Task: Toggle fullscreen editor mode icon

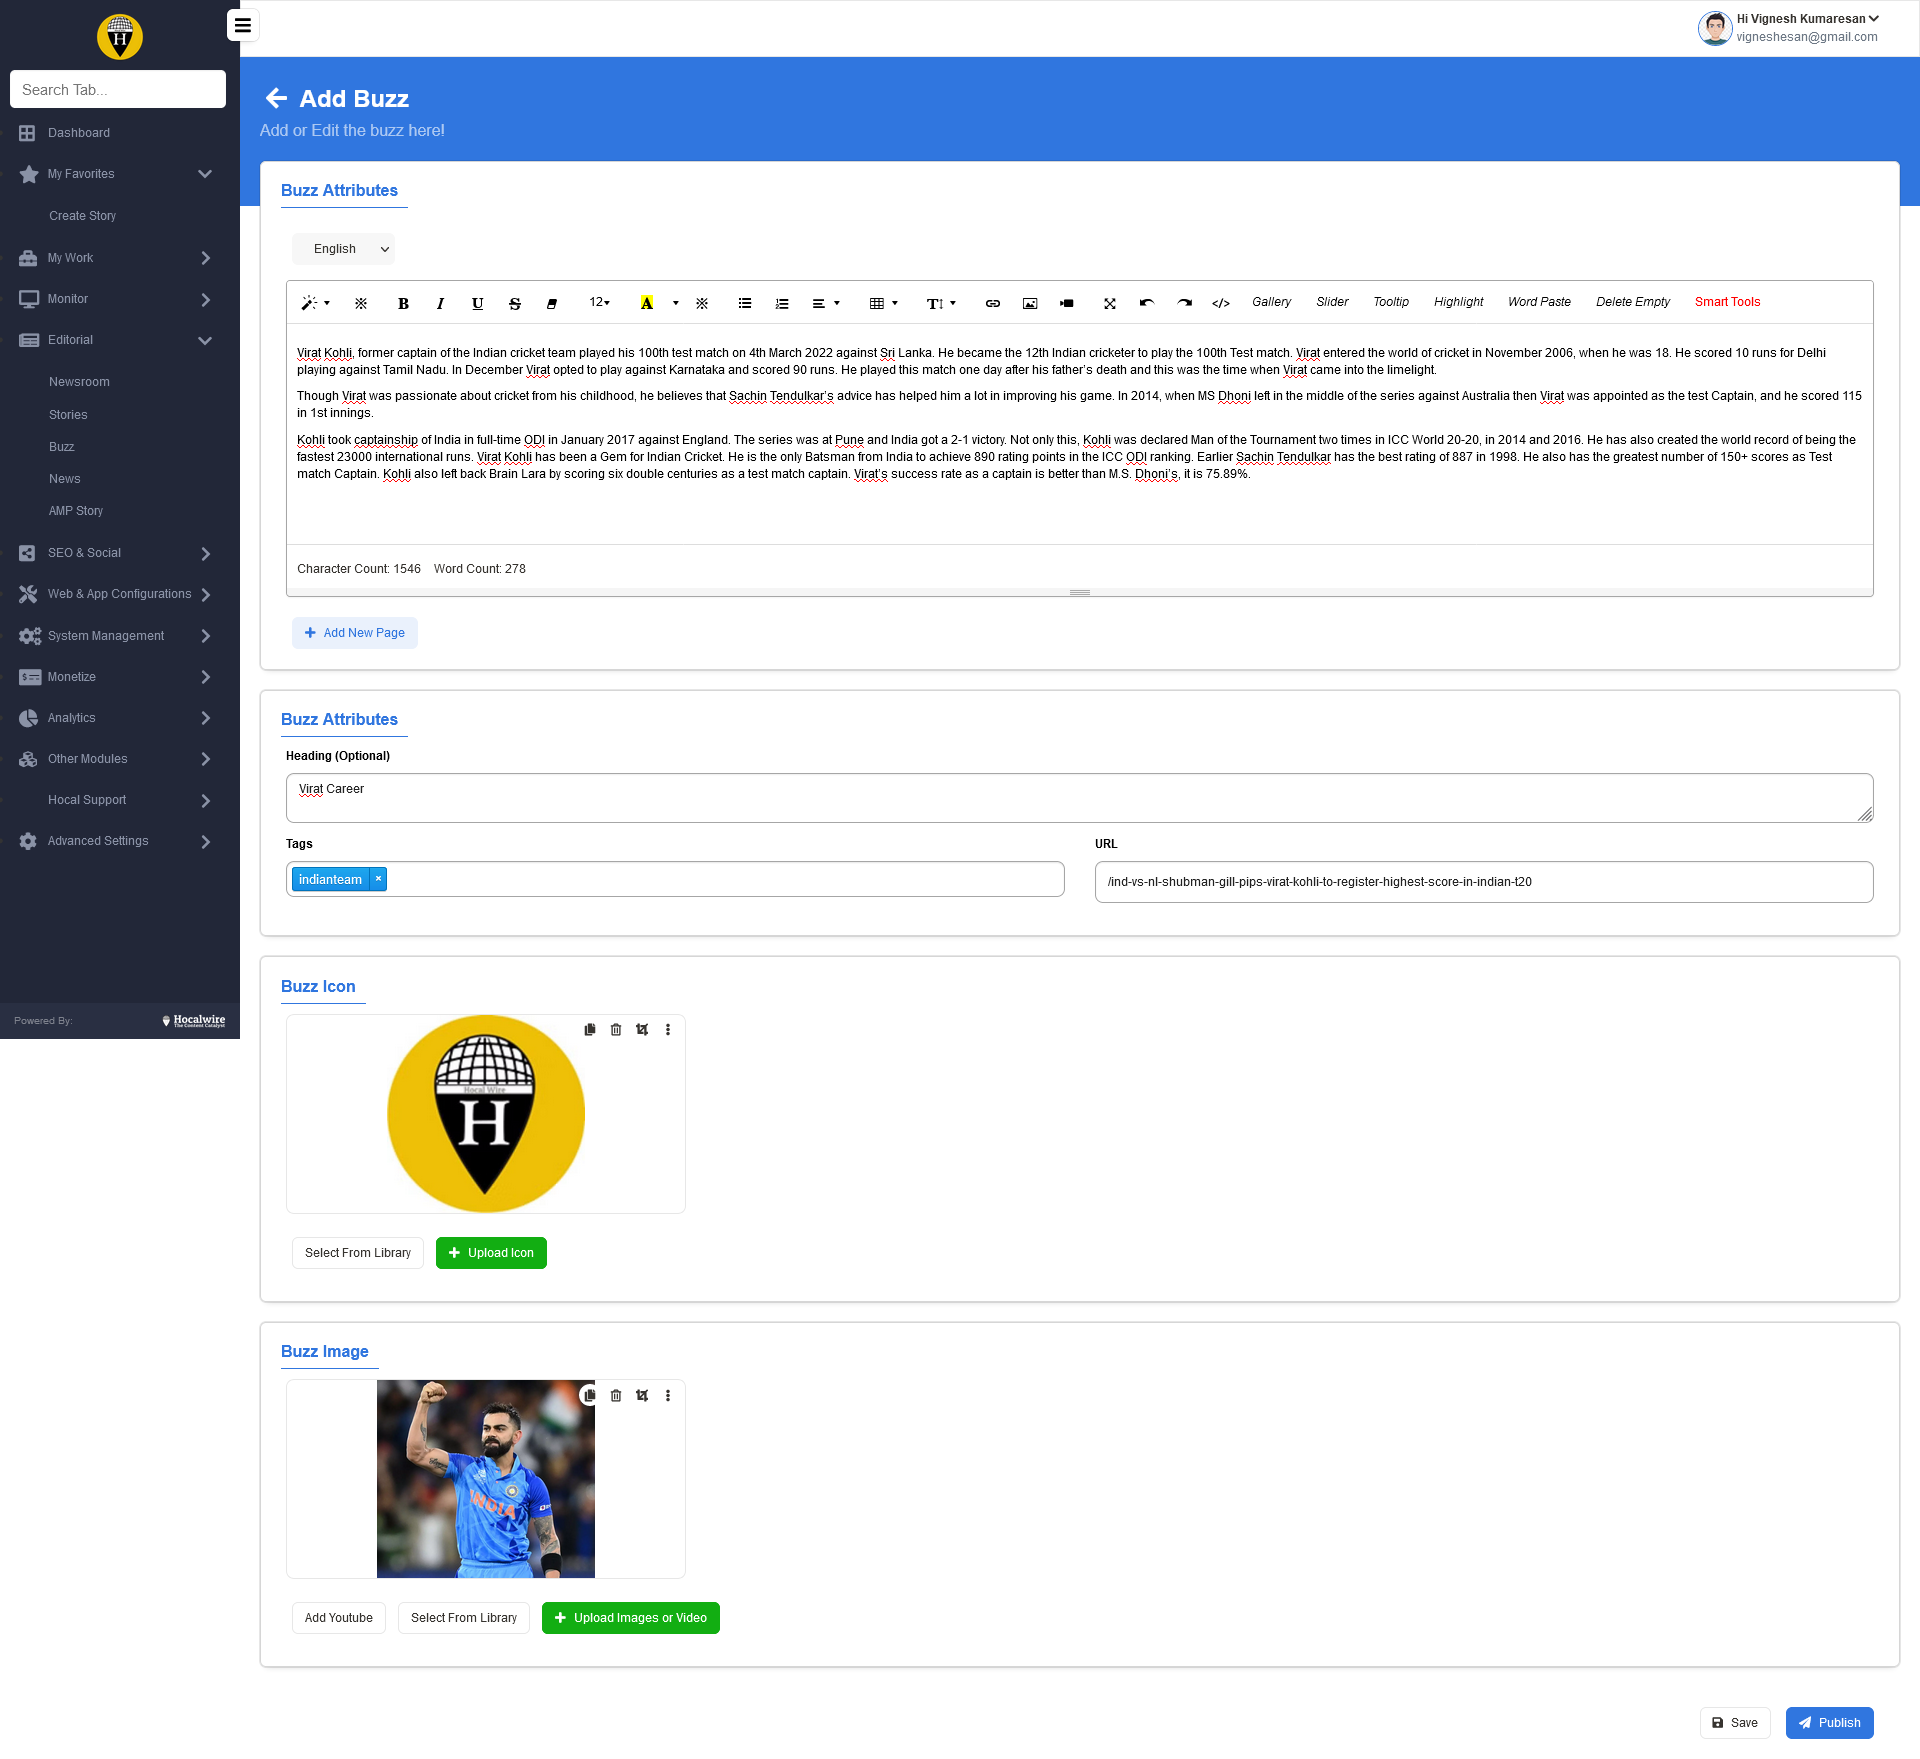Action: (1109, 304)
